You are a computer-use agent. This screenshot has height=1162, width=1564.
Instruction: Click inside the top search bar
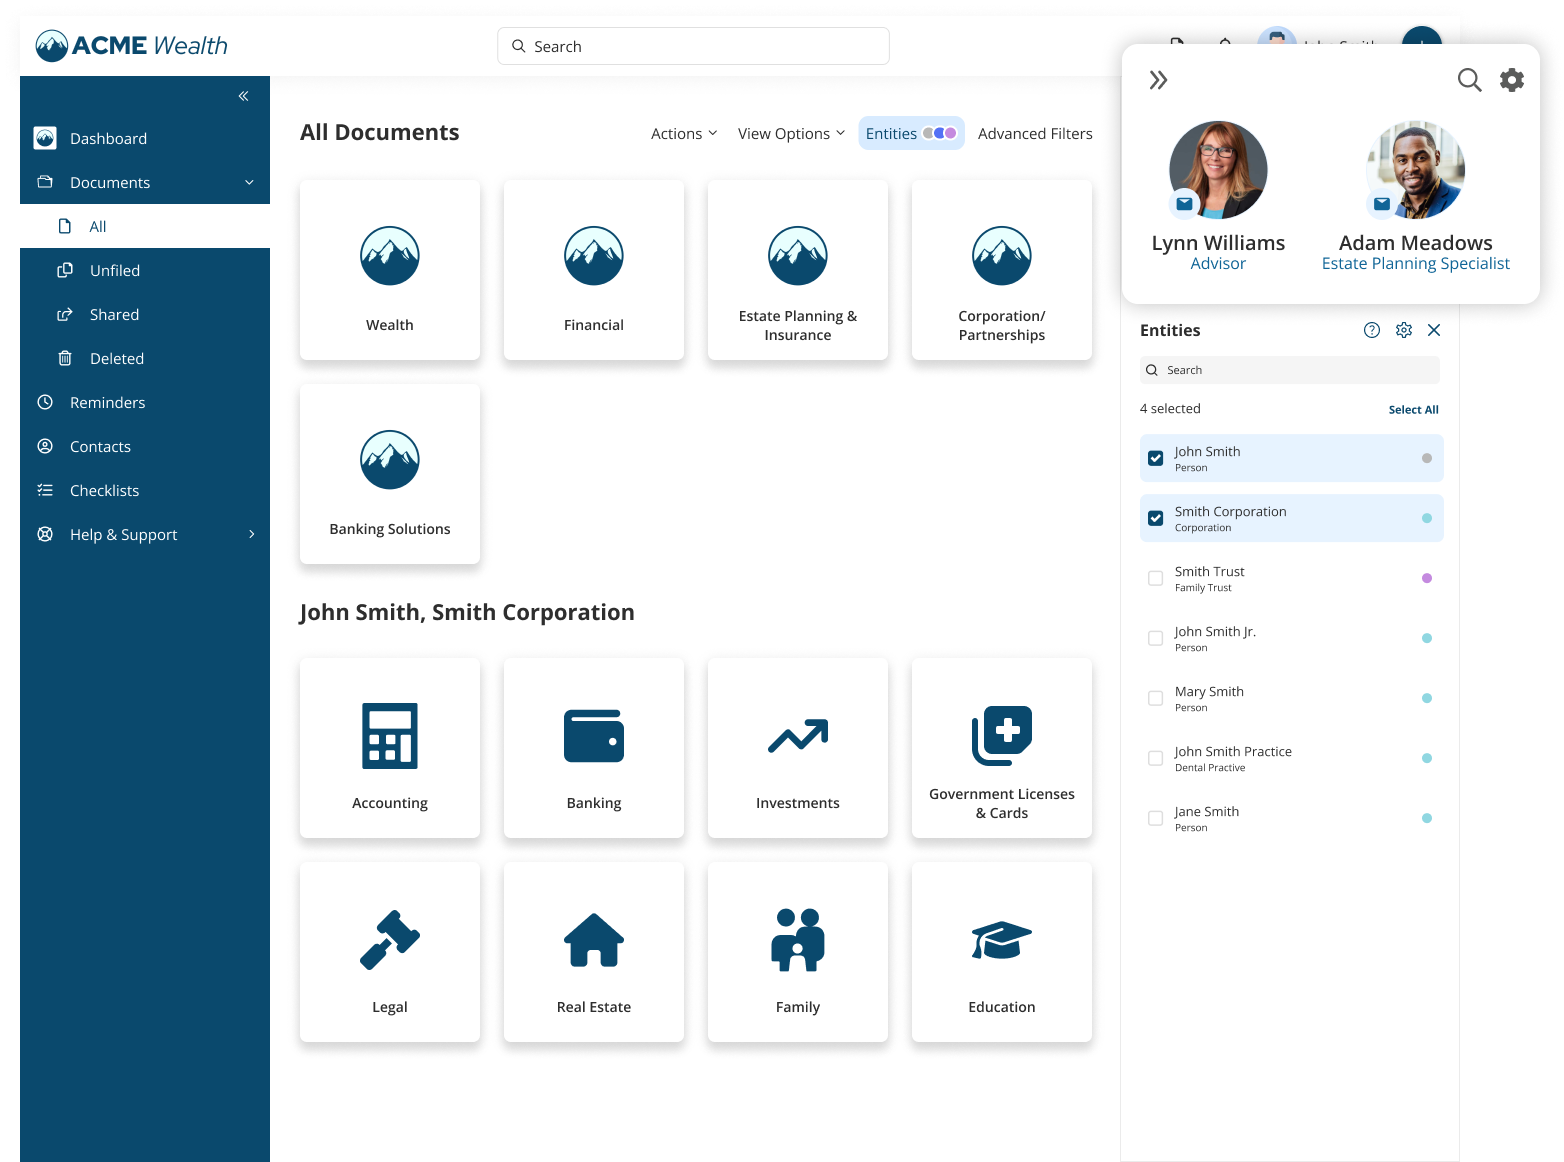click(693, 45)
